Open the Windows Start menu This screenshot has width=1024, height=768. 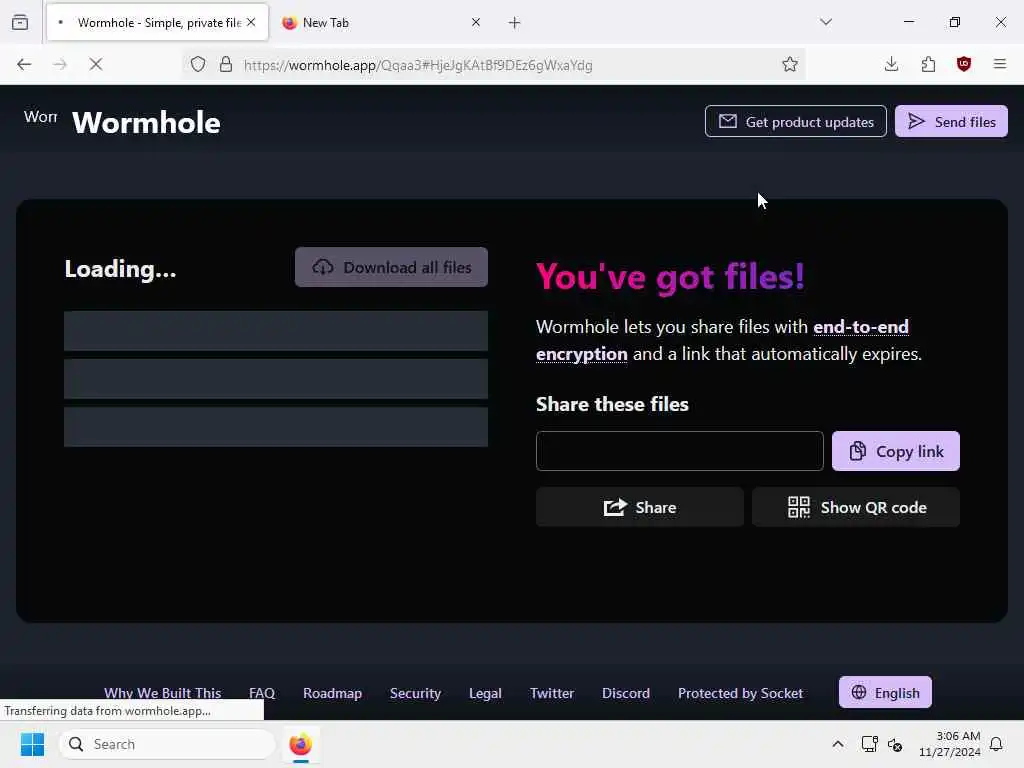pos(32,744)
